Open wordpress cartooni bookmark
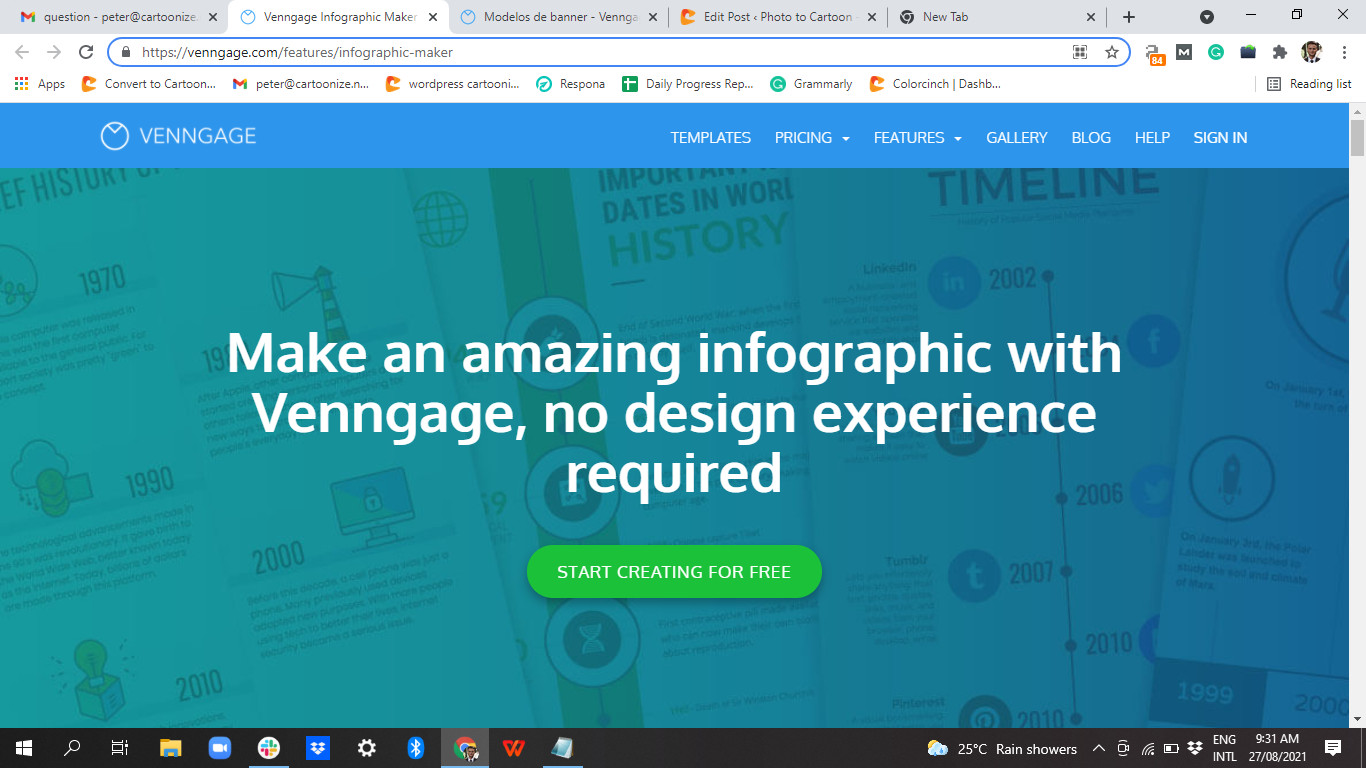 (x=453, y=84)
